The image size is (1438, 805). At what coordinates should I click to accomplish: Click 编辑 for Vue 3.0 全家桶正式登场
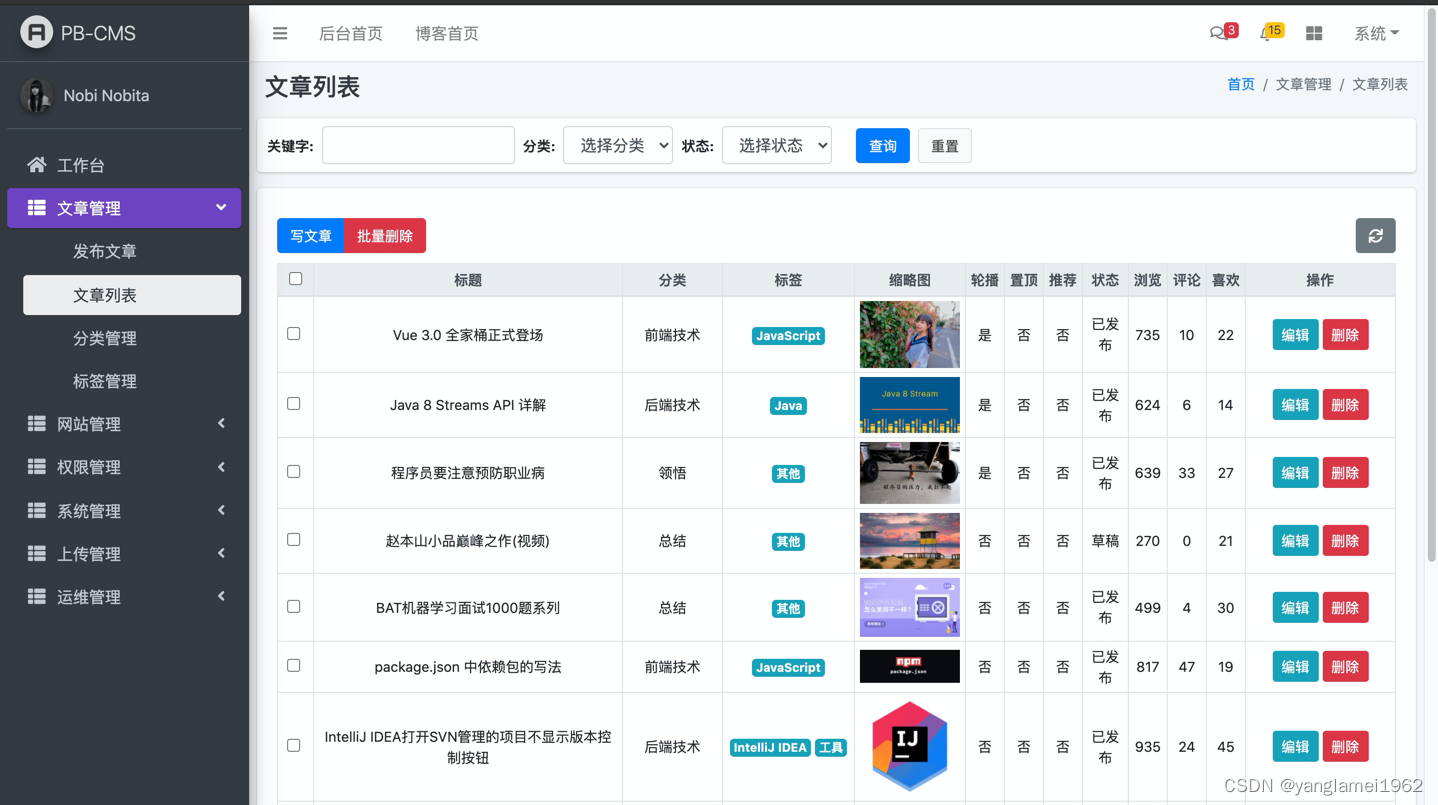click(1295, 335)
